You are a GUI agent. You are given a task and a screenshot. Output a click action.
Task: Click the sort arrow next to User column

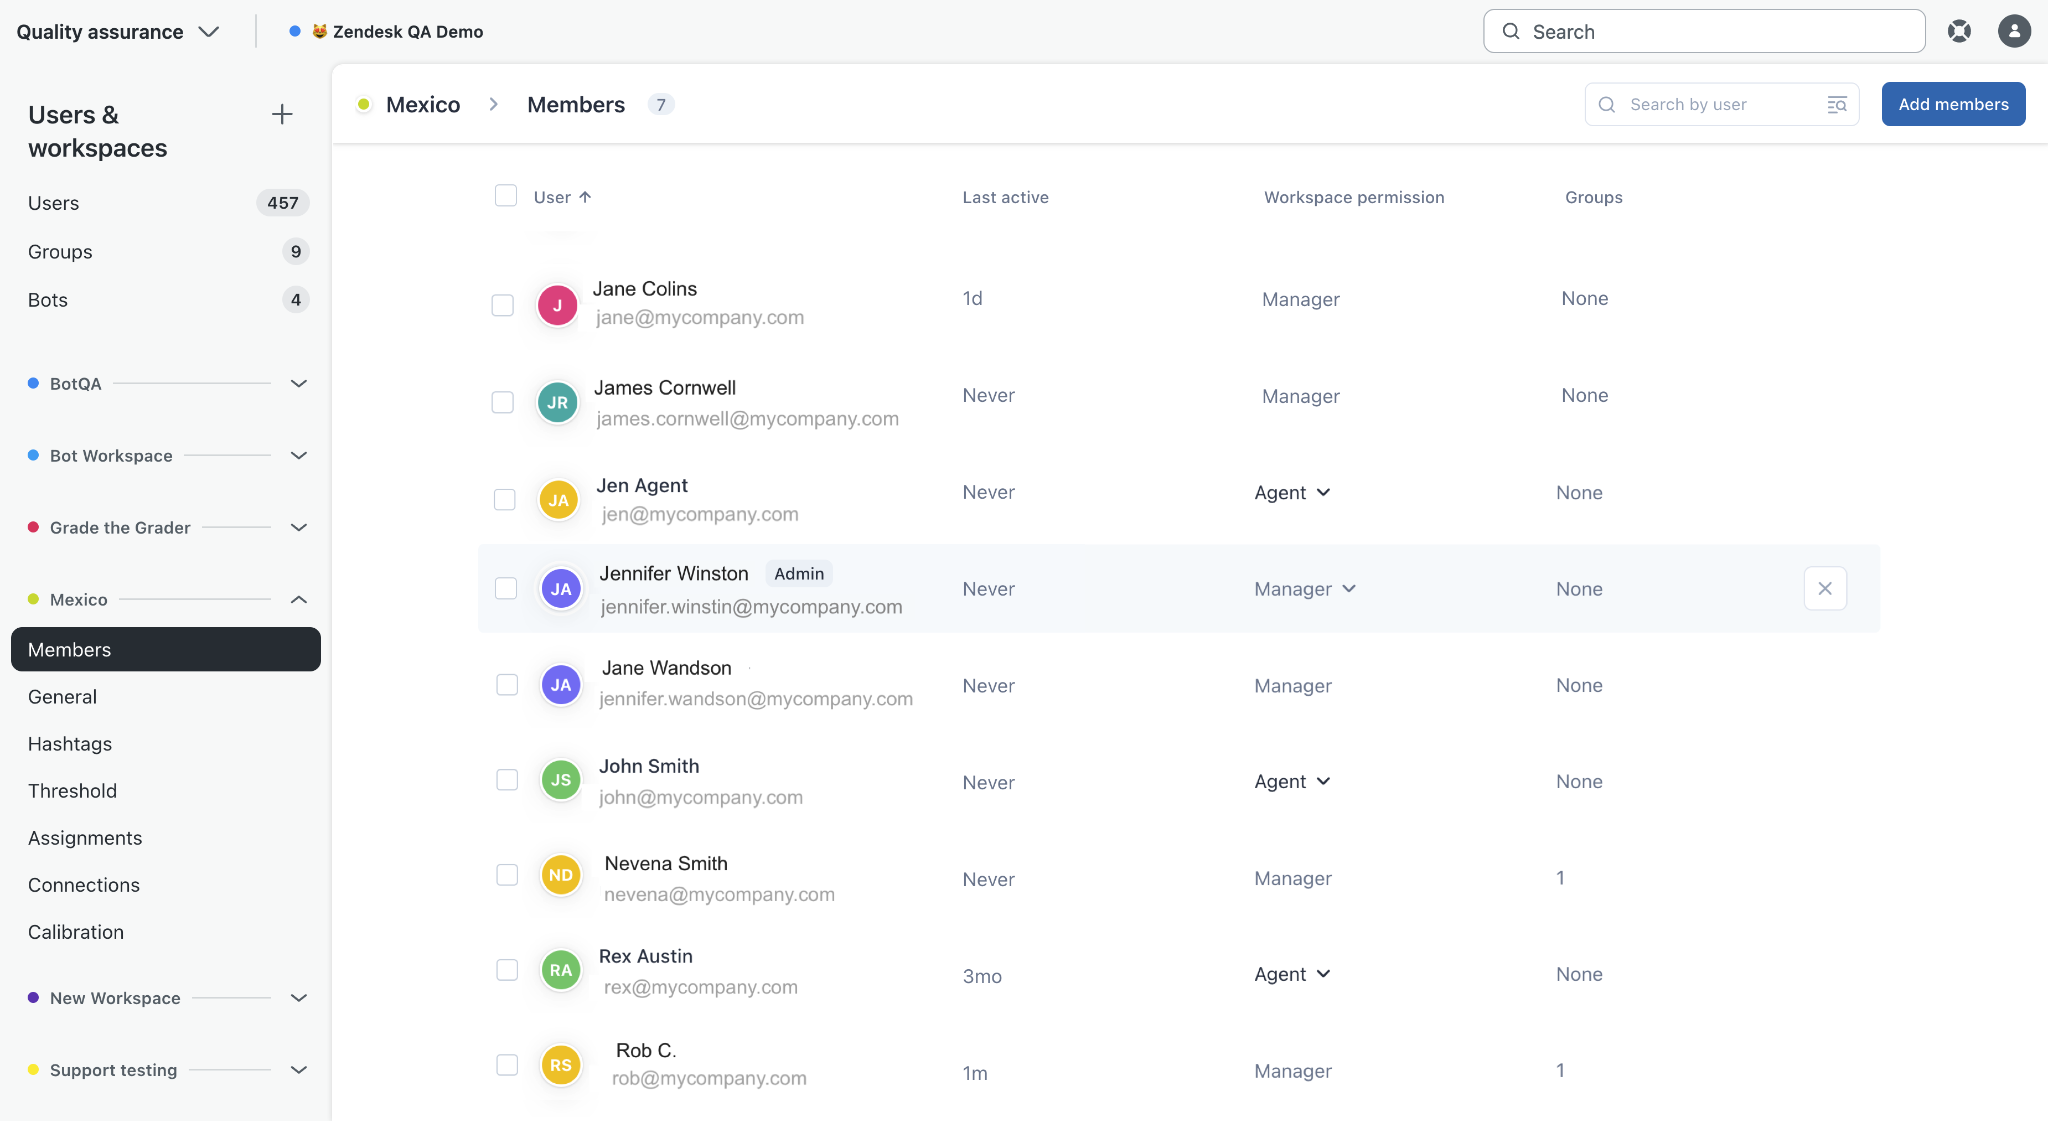(x=585, y=197)
